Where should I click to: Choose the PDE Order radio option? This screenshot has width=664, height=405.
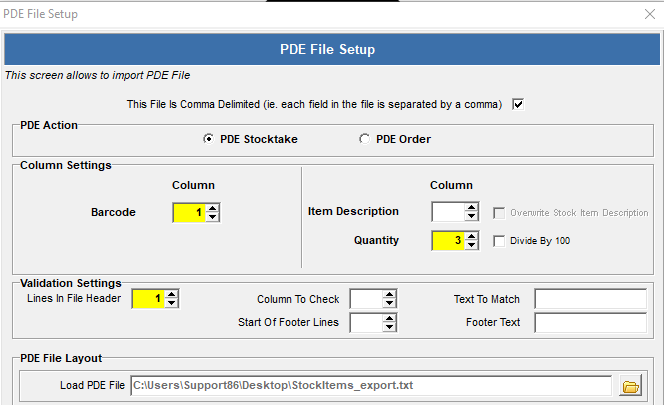point(364,139)
